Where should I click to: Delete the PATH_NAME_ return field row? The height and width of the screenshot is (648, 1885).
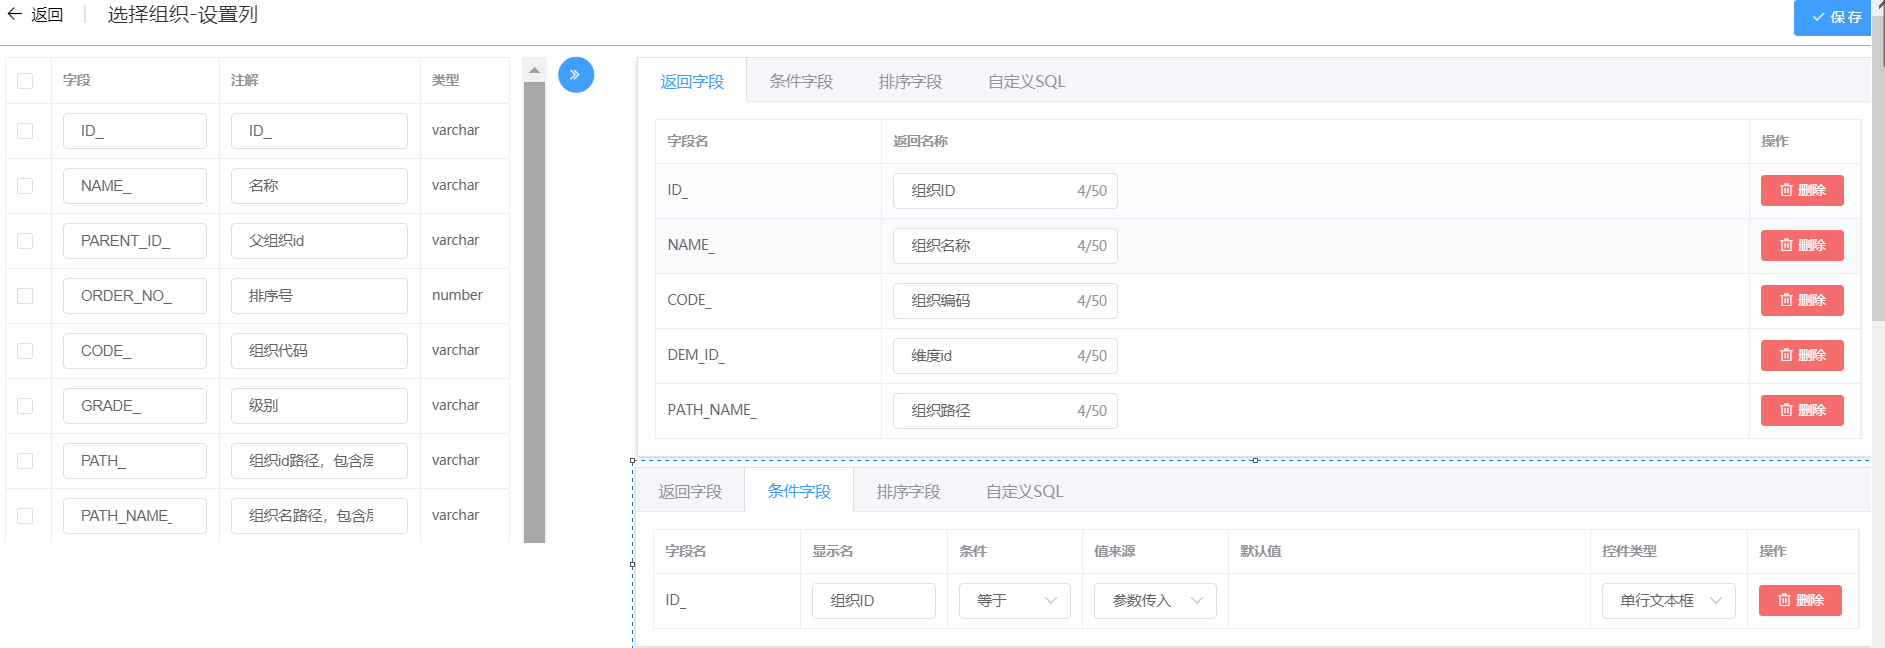point(1801,410)
